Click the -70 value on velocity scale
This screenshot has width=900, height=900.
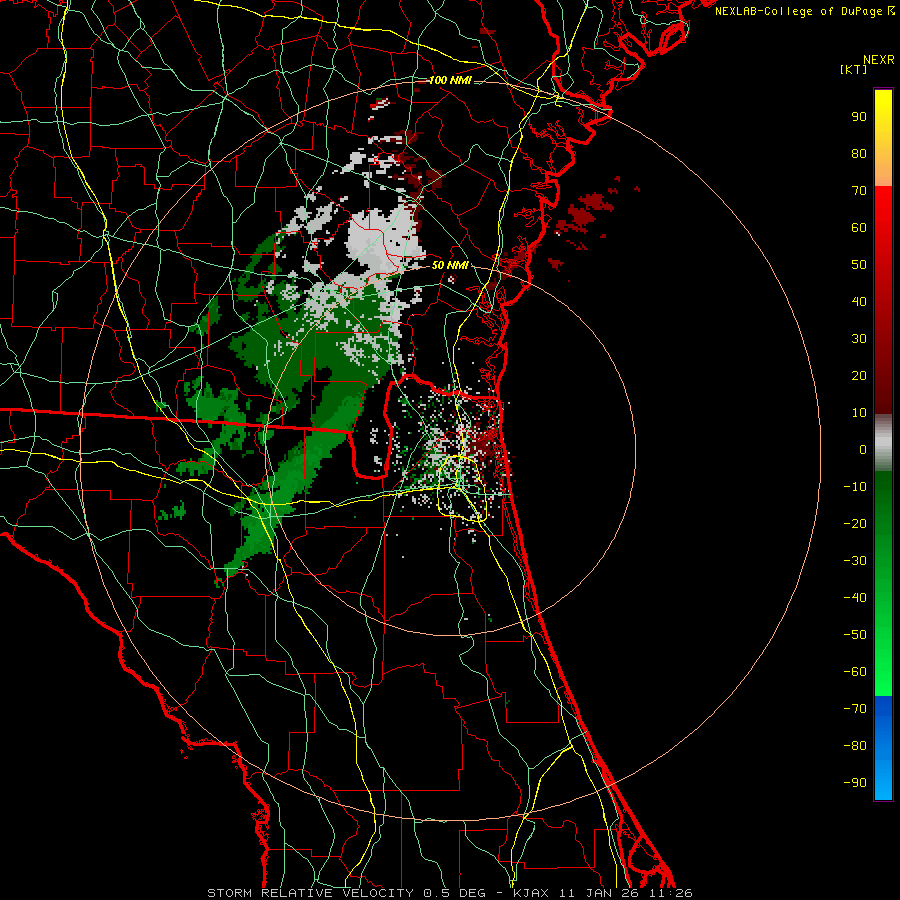coord(855,709)
